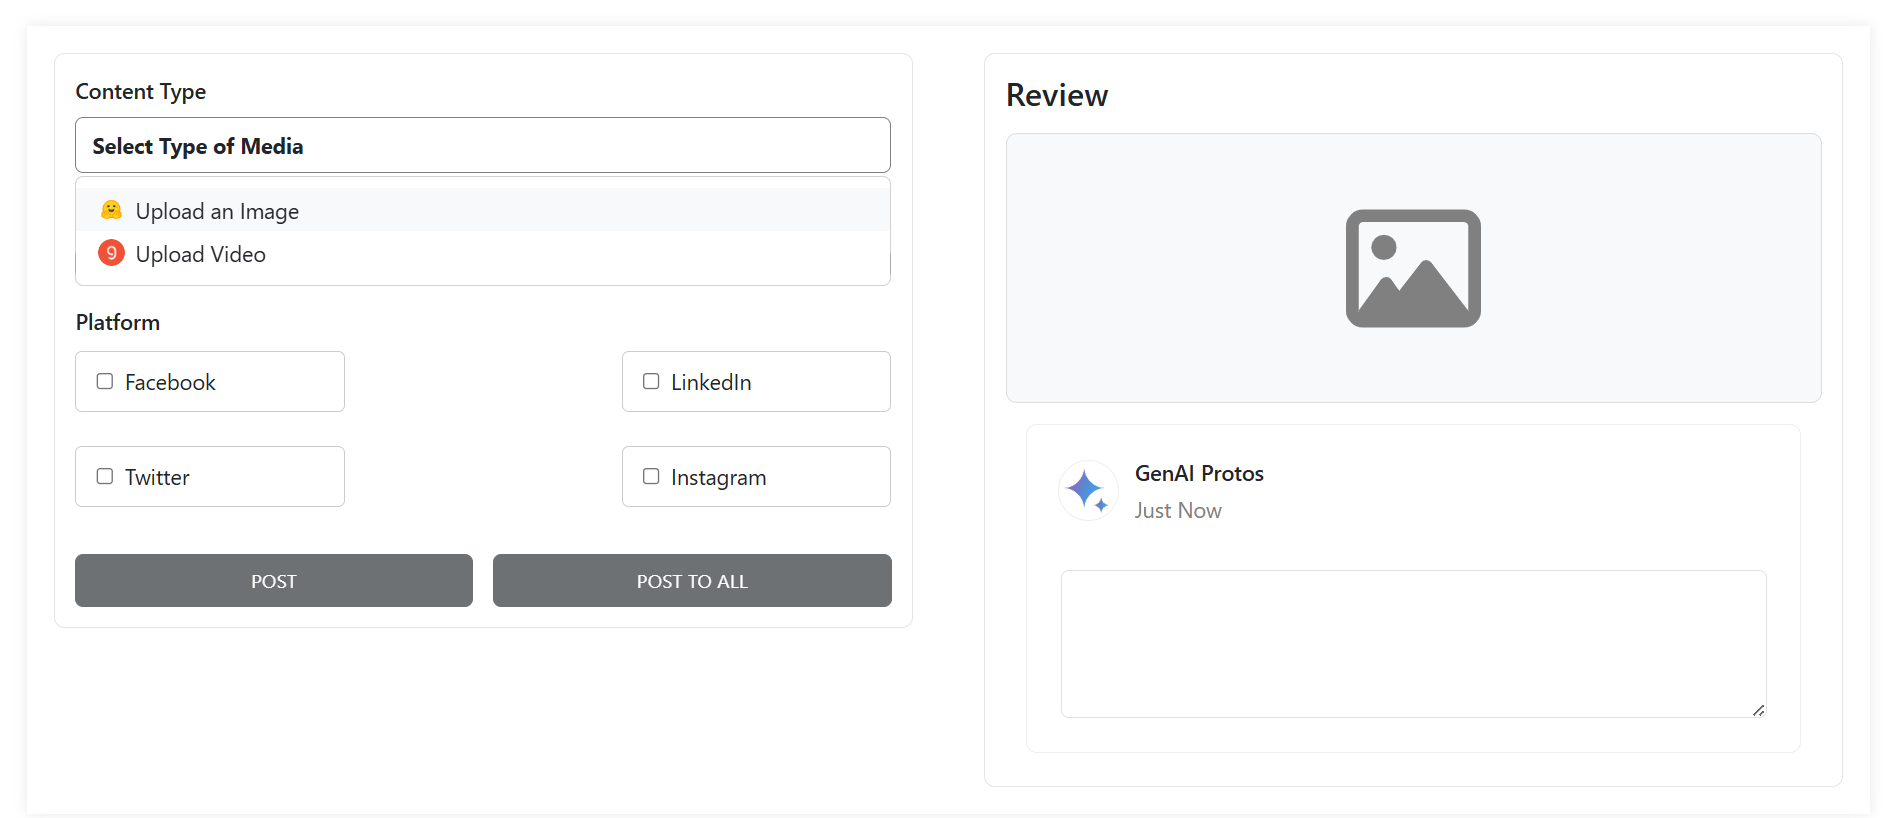This screenshot has height=818, width=1886.
Task: Click the Facebook label text
Action: [170, 382]
